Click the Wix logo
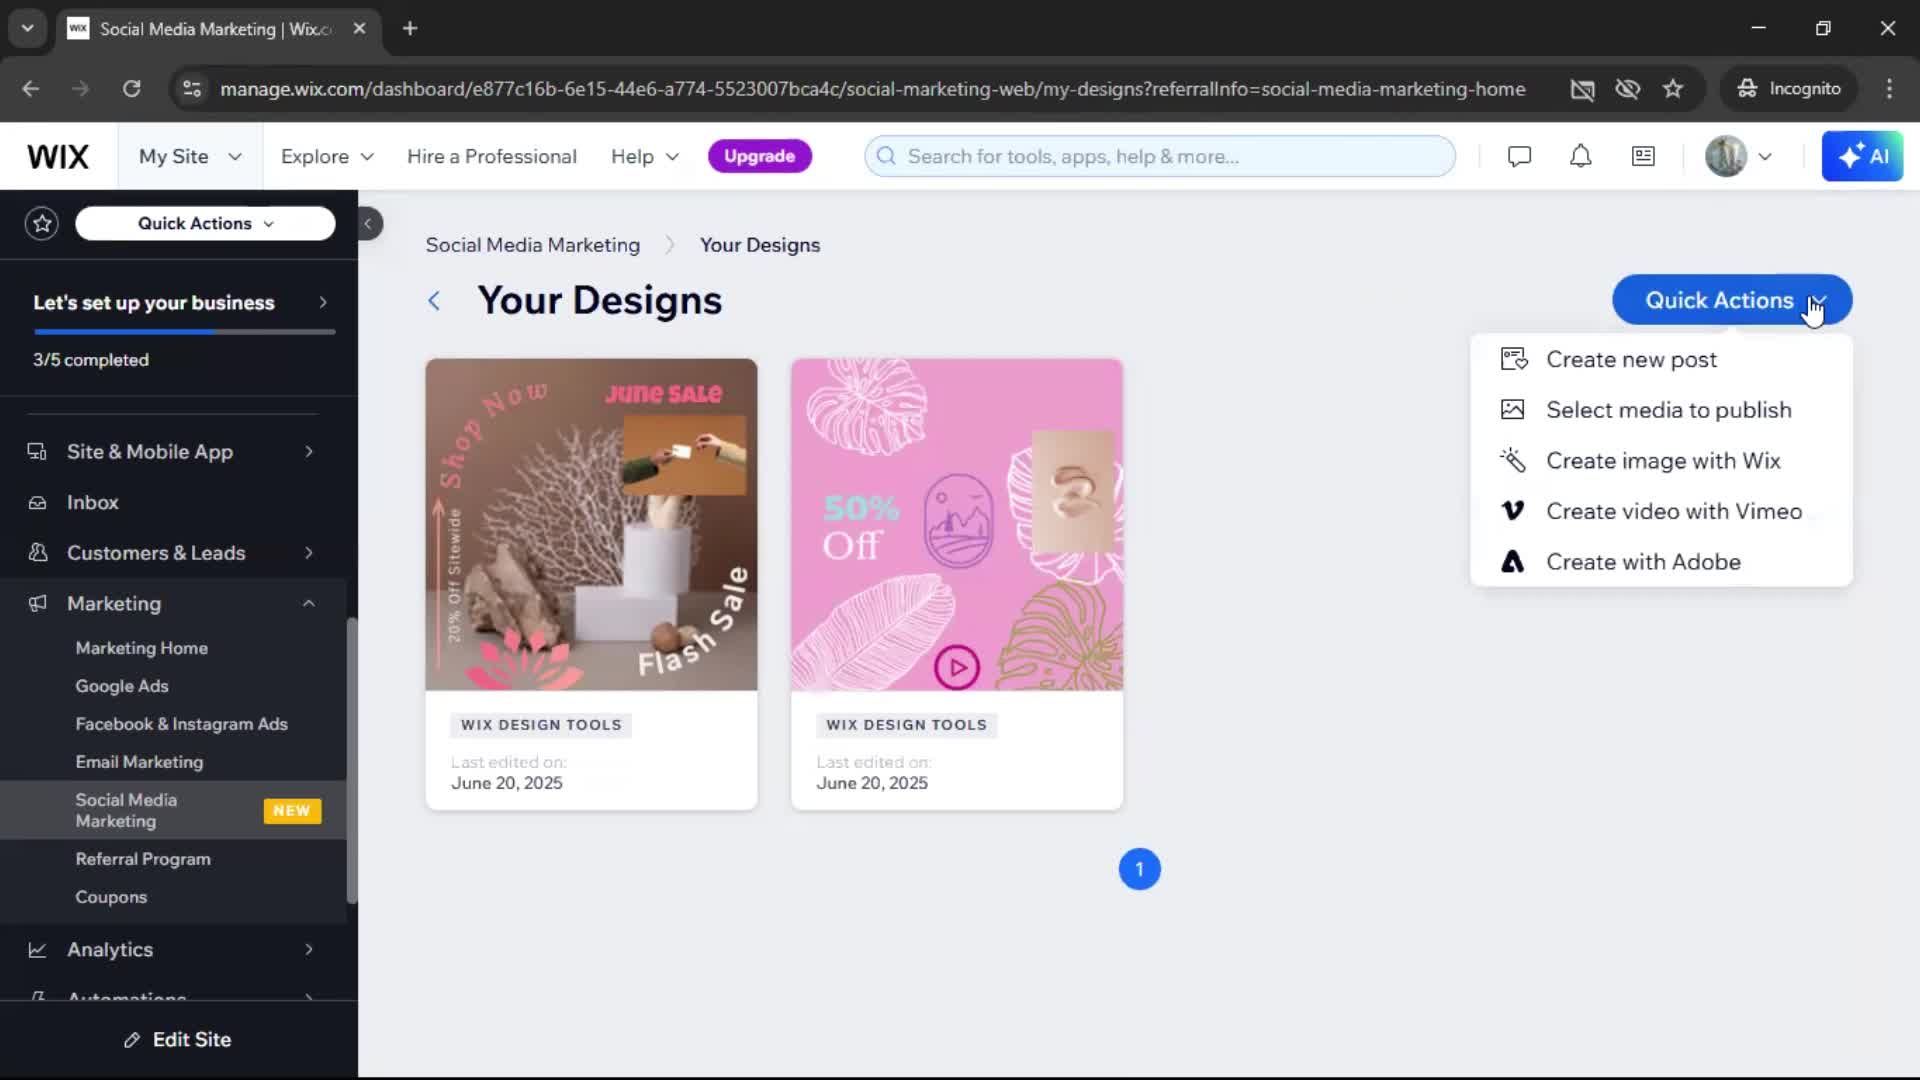 [58, 157]
